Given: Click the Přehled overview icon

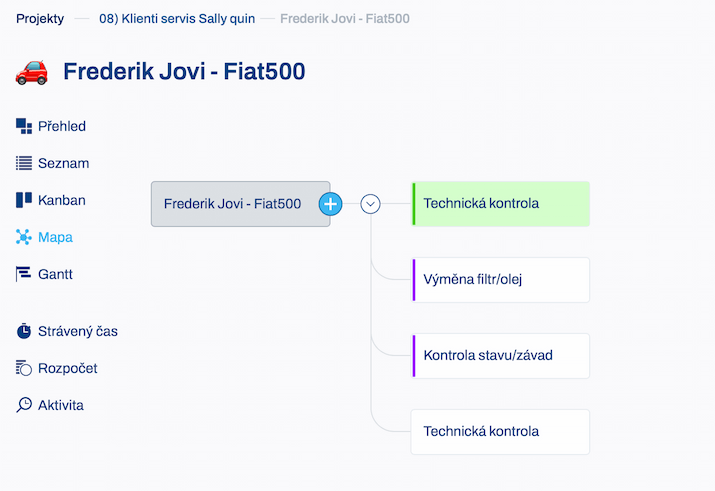Looking at the screenshot, I should click(24, 126).
